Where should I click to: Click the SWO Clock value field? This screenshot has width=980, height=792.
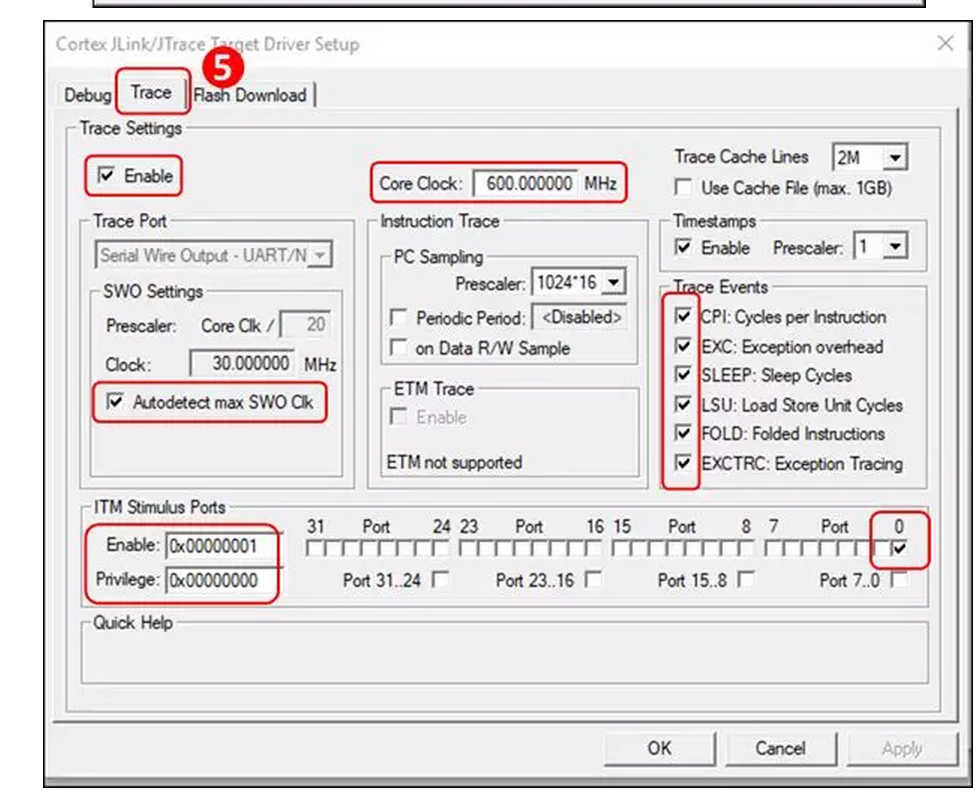coord(241,363)
